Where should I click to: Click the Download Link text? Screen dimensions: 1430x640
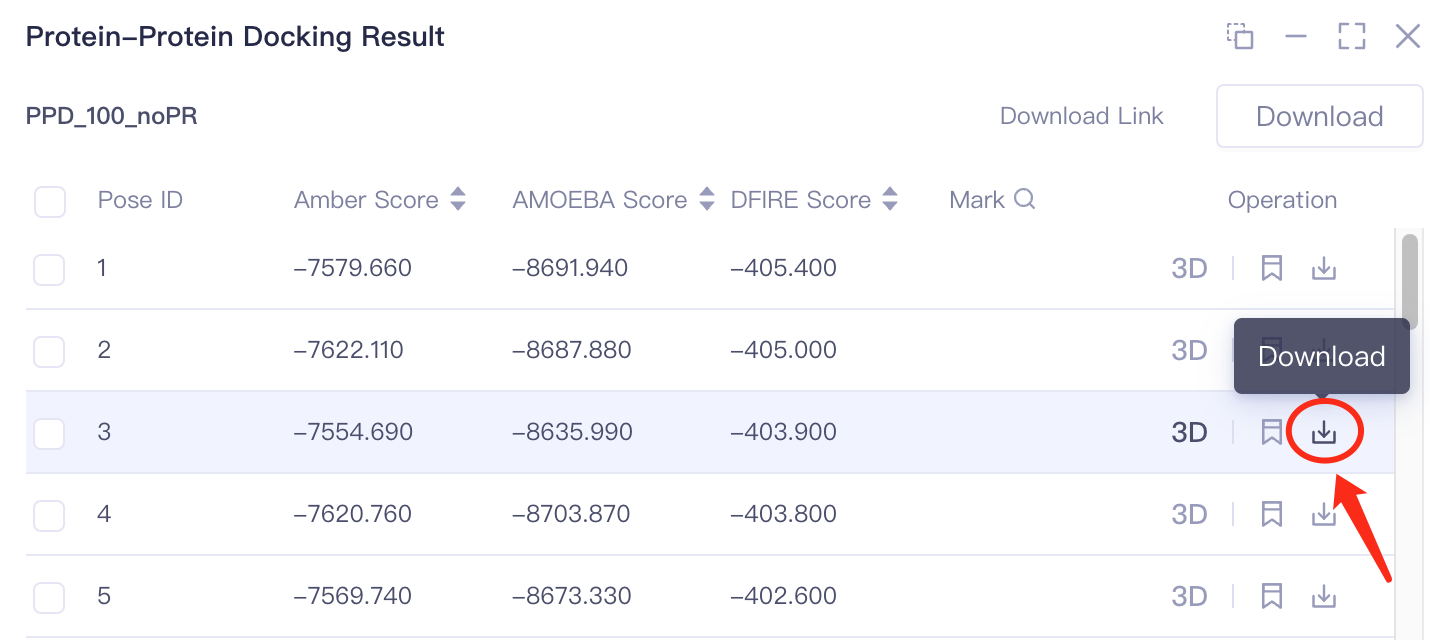[1081, 116]
